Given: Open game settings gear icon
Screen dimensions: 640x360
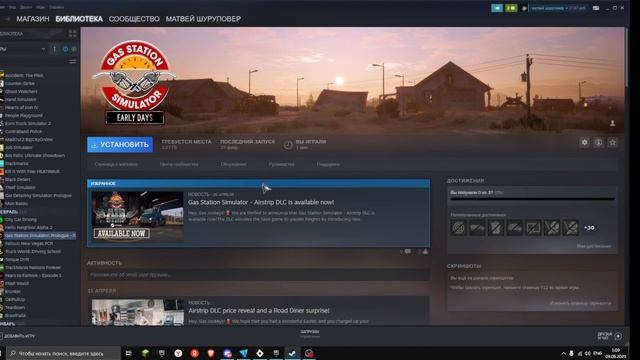Looking at the screenshot, I should click(x=584, y=142).
